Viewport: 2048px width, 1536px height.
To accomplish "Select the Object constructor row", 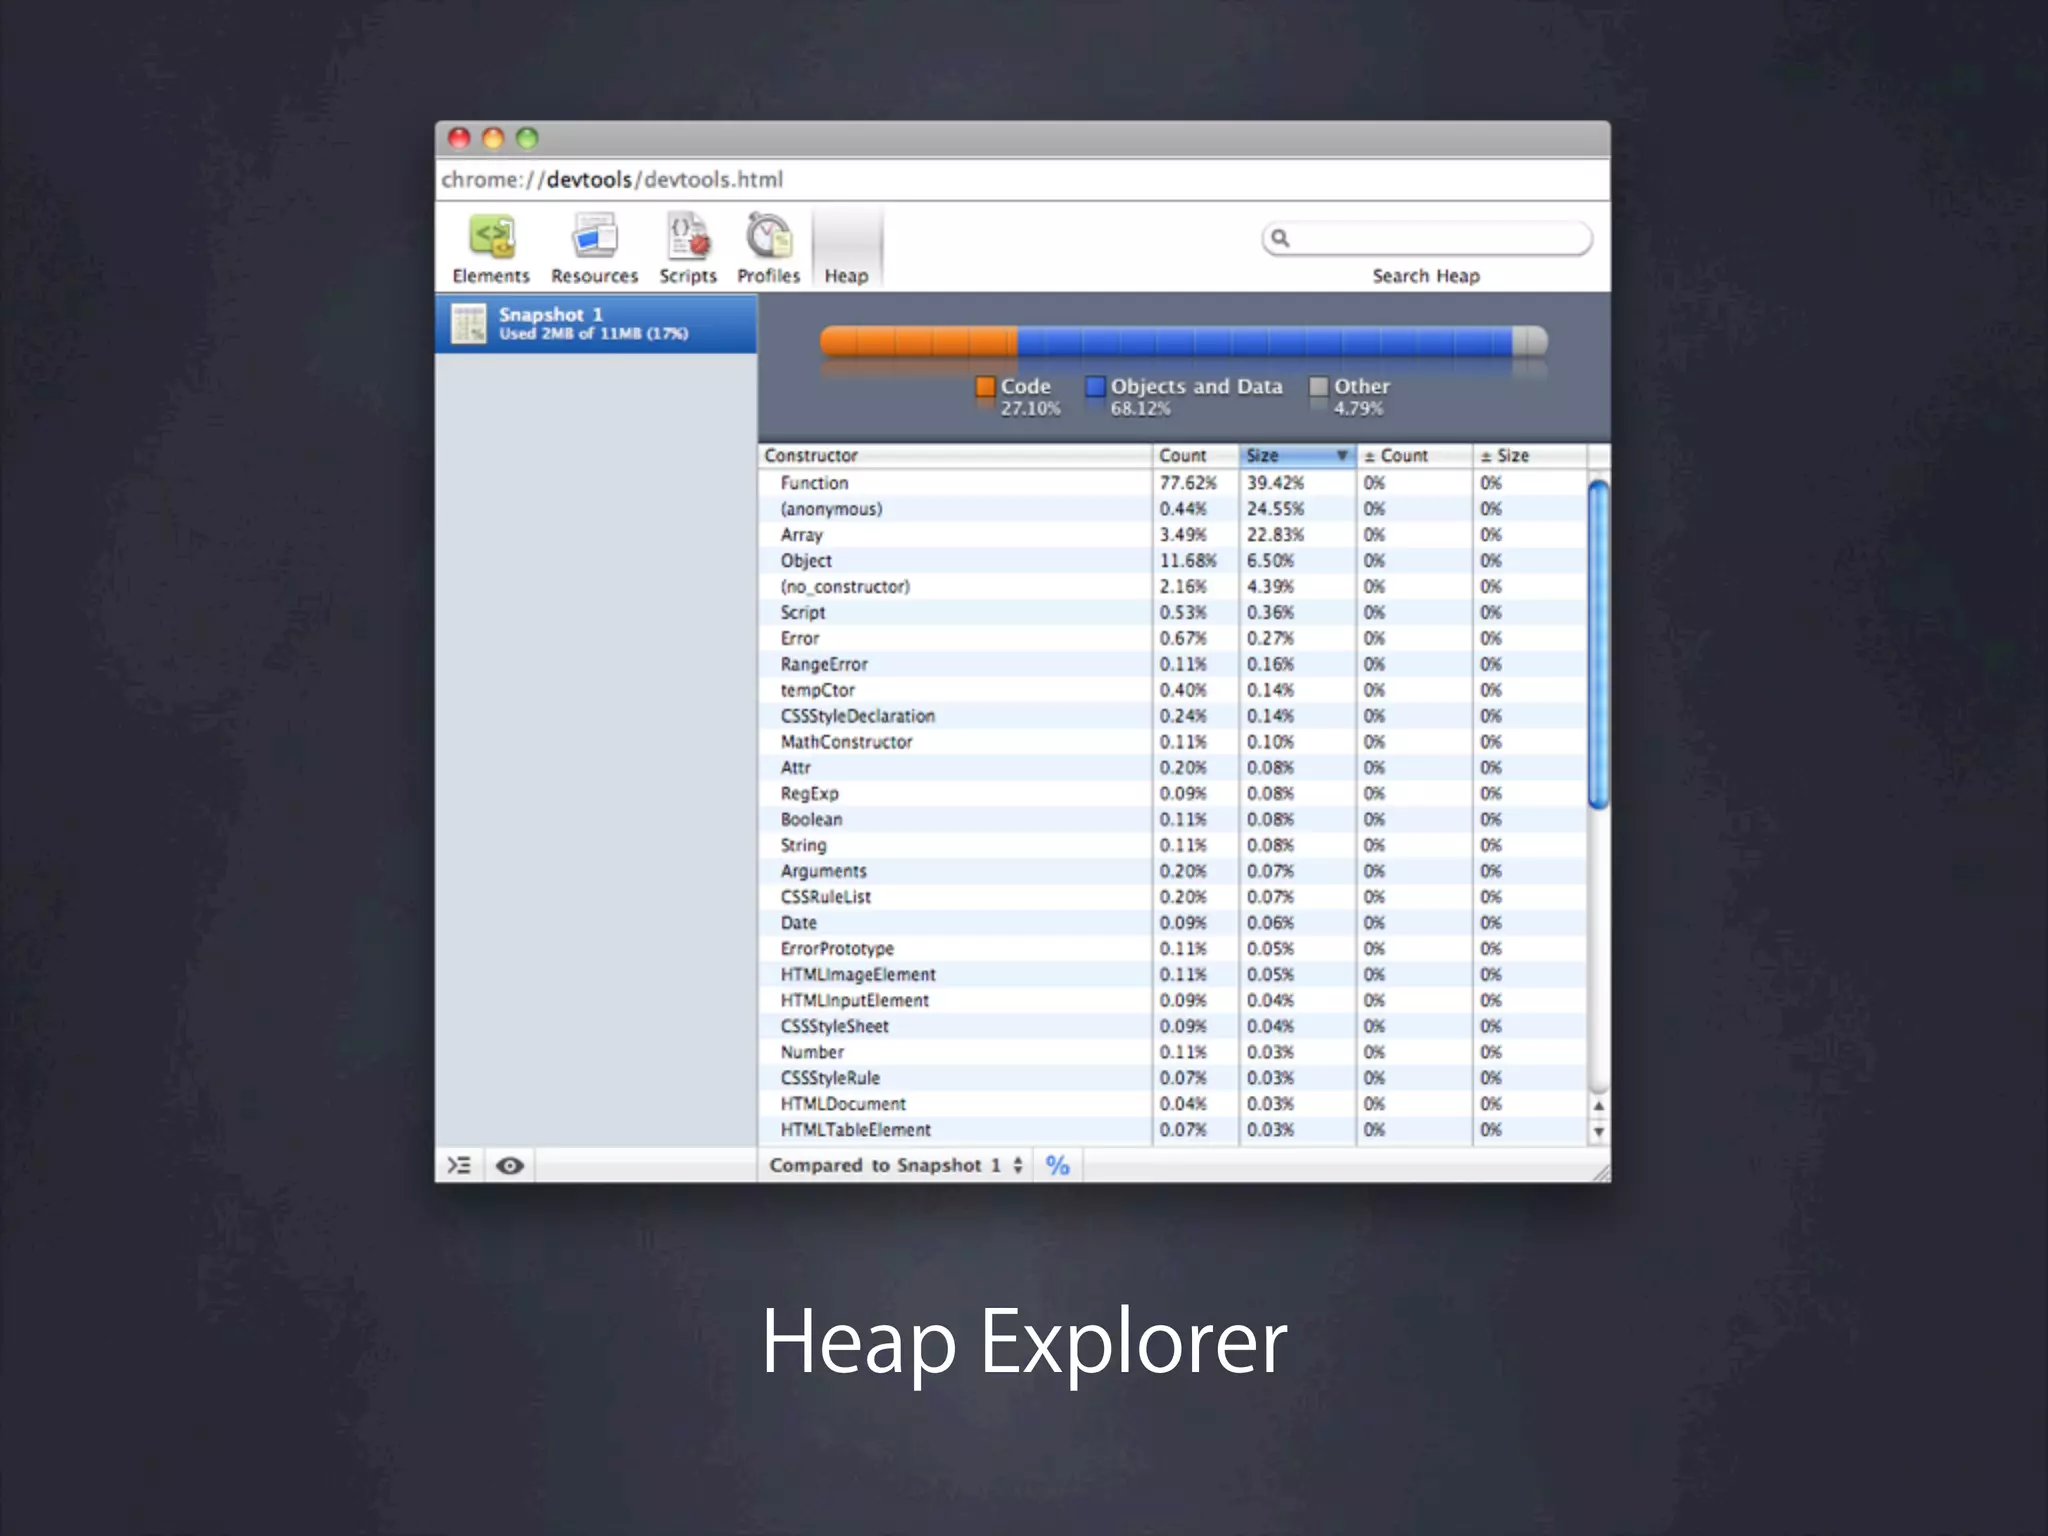I will pyautogui.click(x=1172, y=561).
